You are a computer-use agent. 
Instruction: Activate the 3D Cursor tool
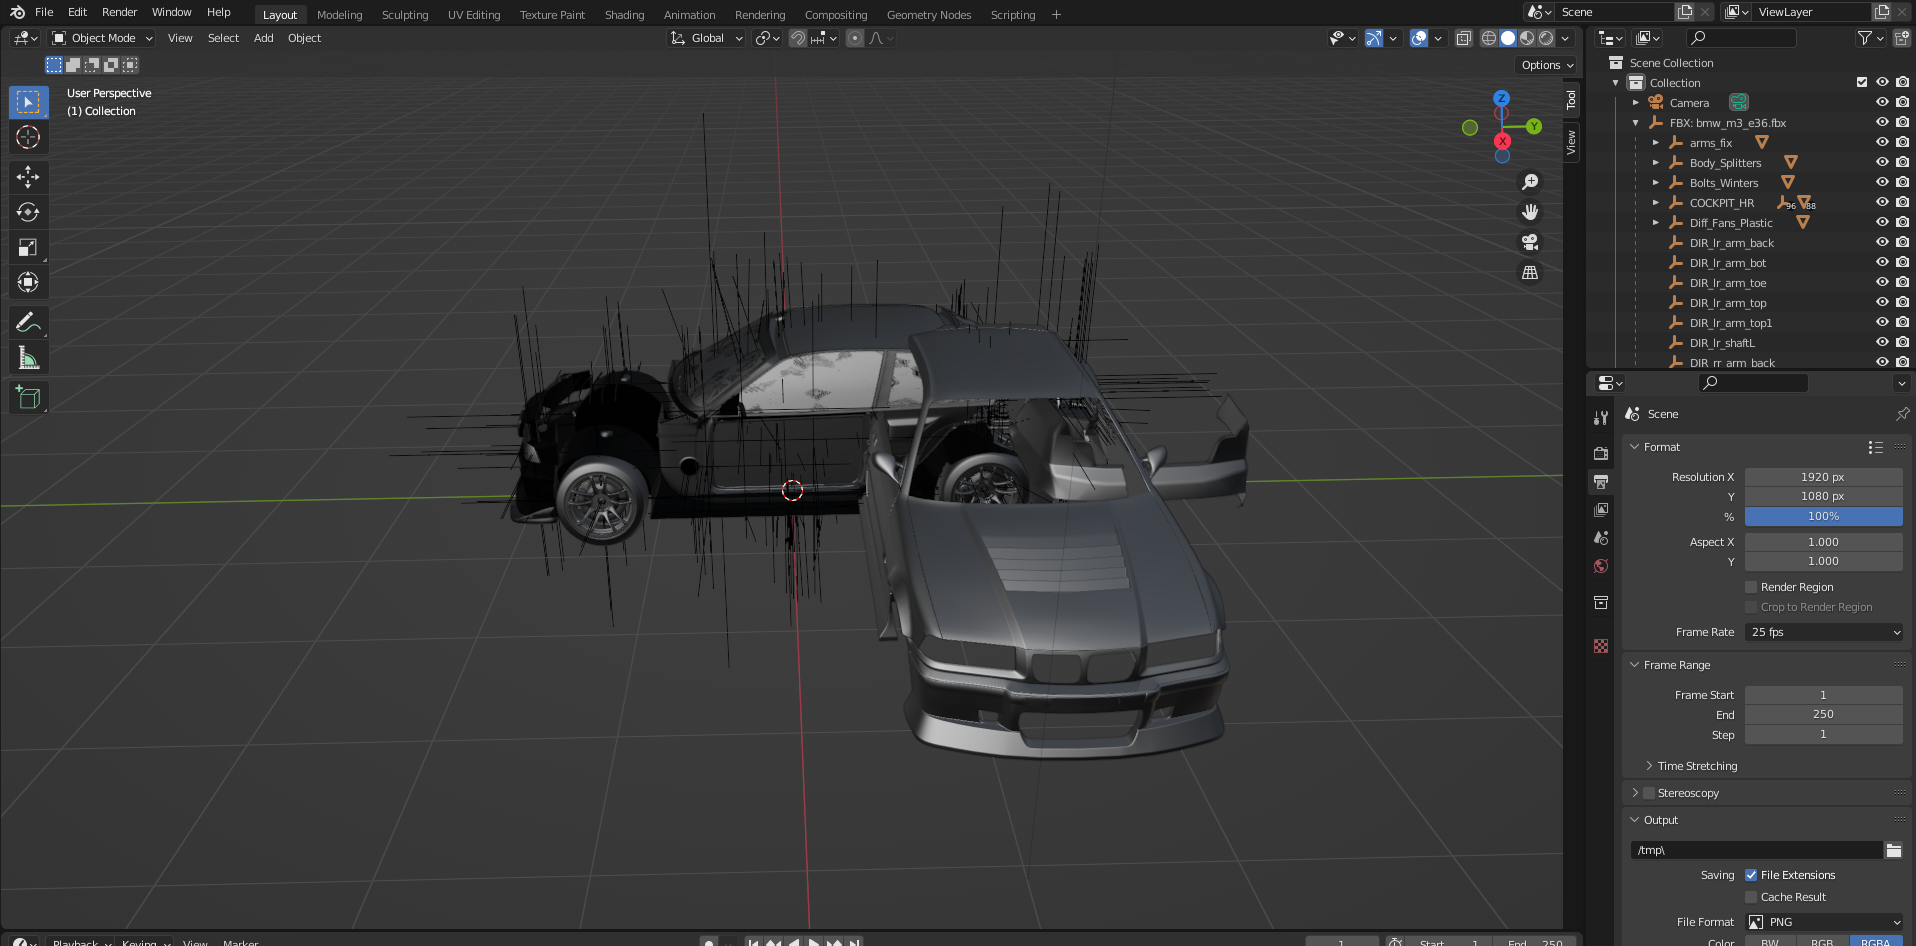28,137
